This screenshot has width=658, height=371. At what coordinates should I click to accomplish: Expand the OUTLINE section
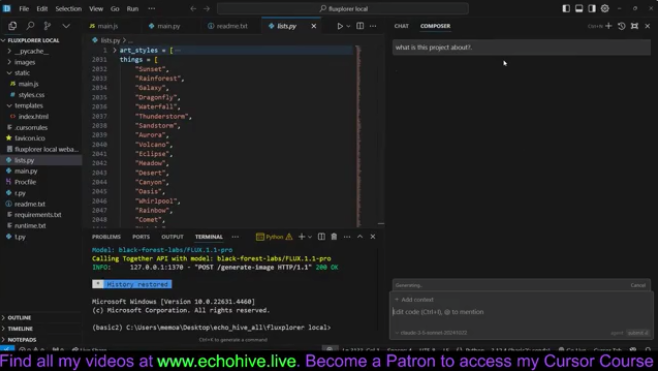19,318
